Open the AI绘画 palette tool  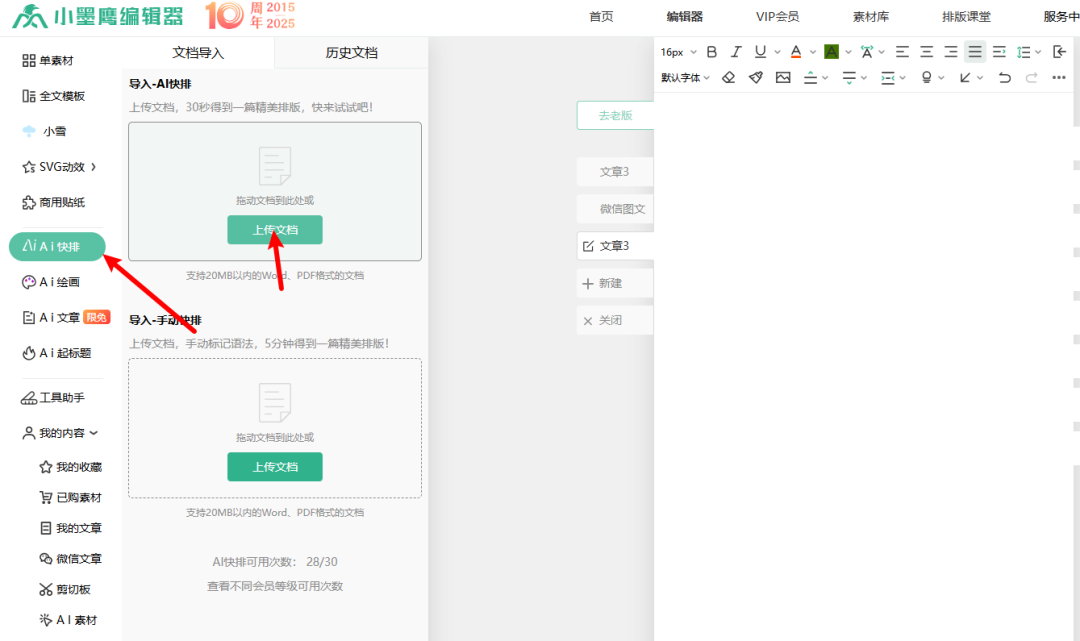(x=58, y=283)
